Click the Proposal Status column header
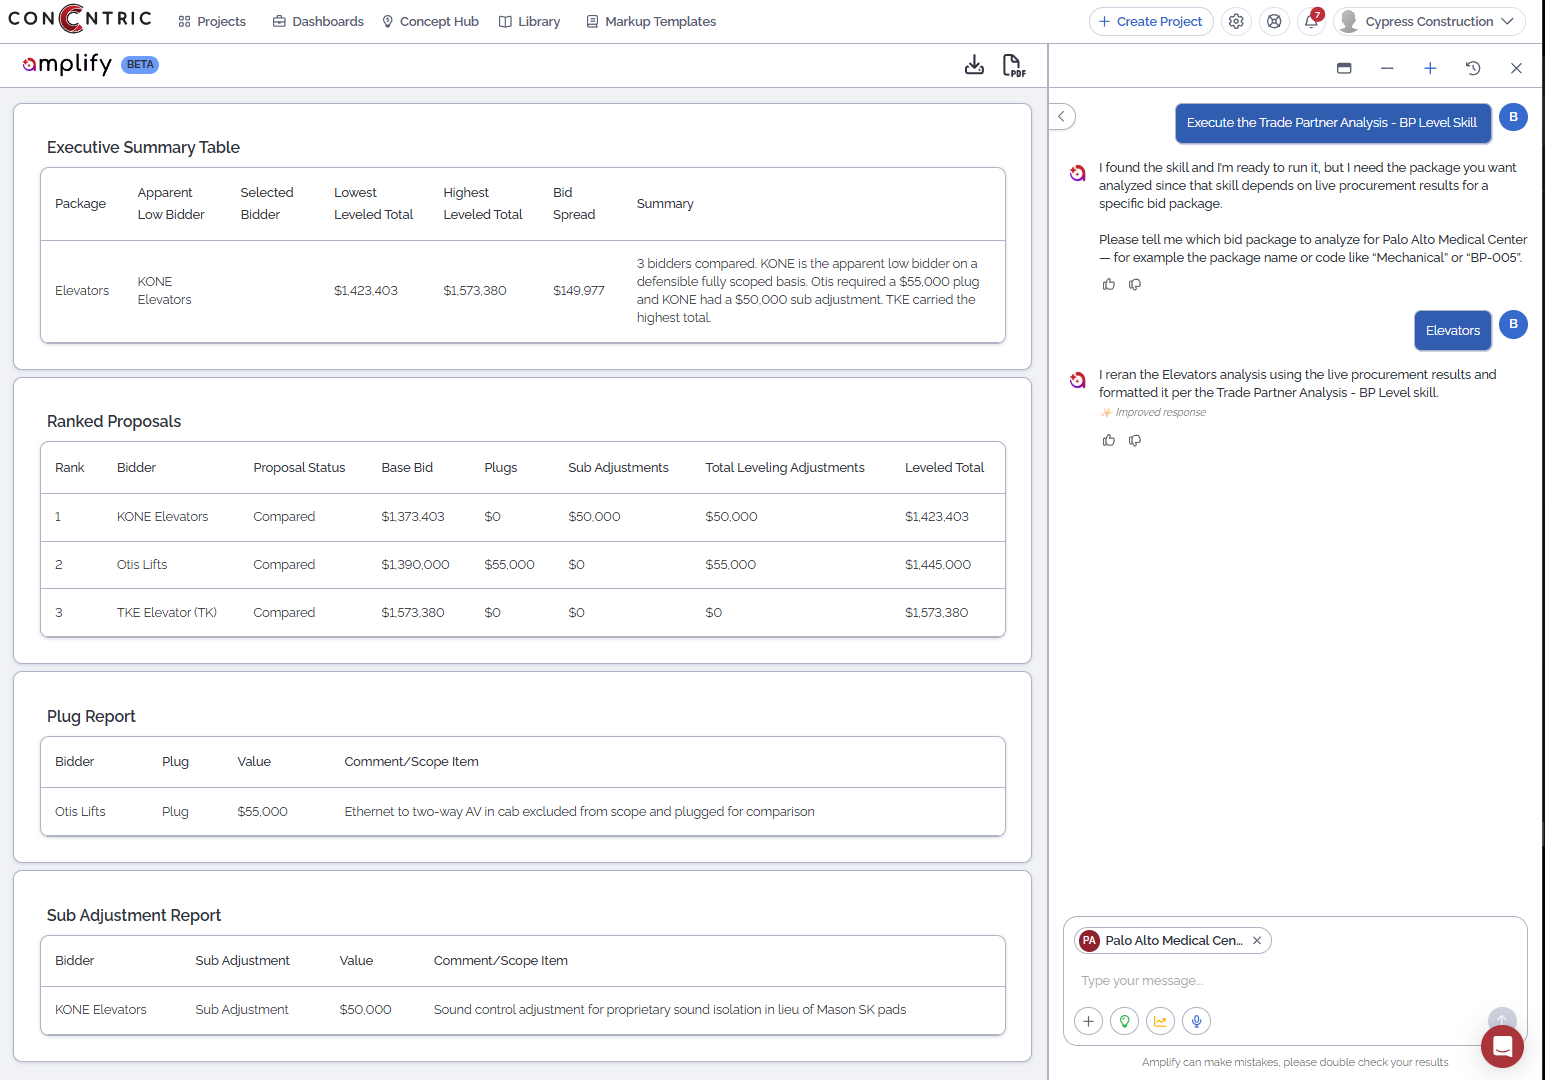This screenshot has width=1545, height=1080. point(299,468)
